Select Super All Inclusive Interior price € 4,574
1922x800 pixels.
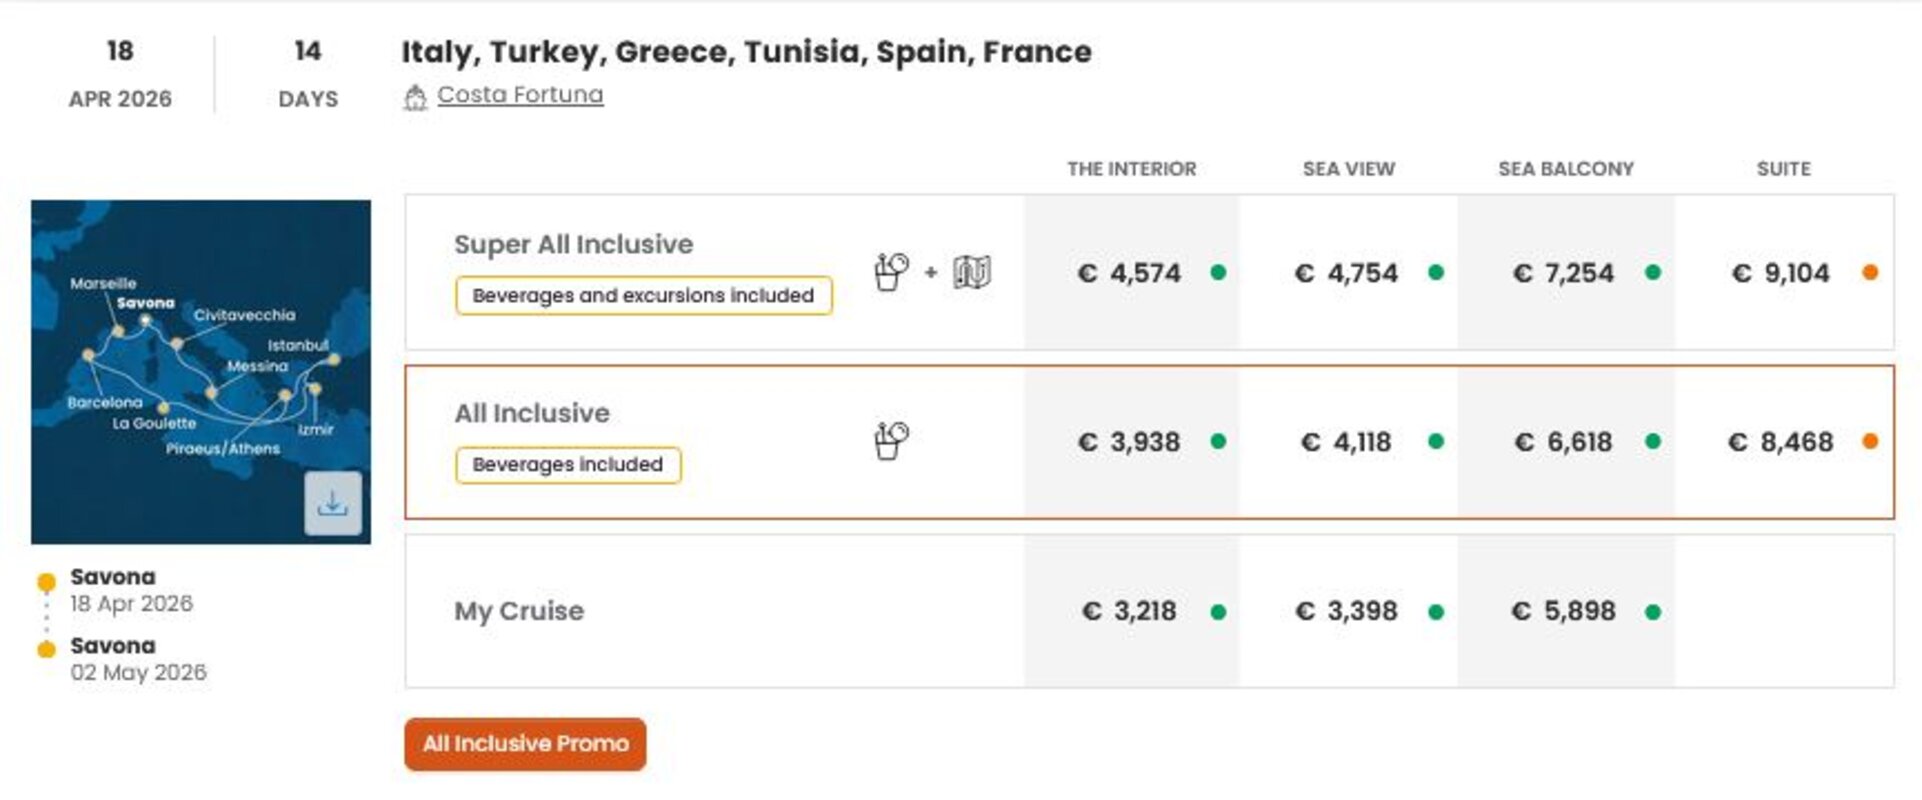(x=1130, y=273)
